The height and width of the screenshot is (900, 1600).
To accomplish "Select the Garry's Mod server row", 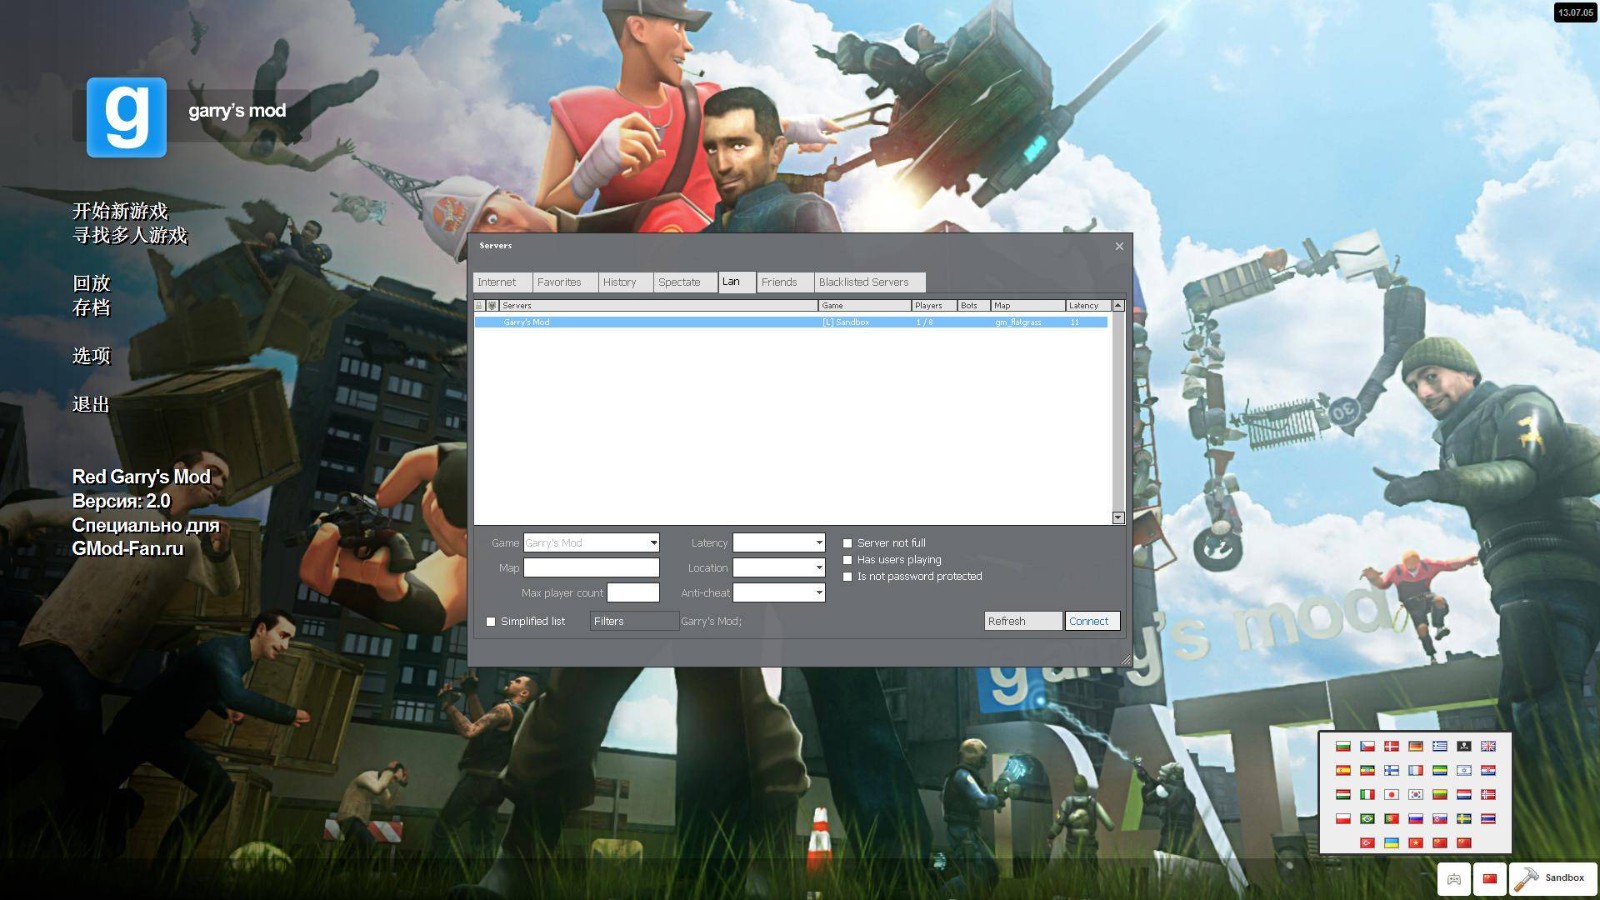I will (x=791, y=322).
